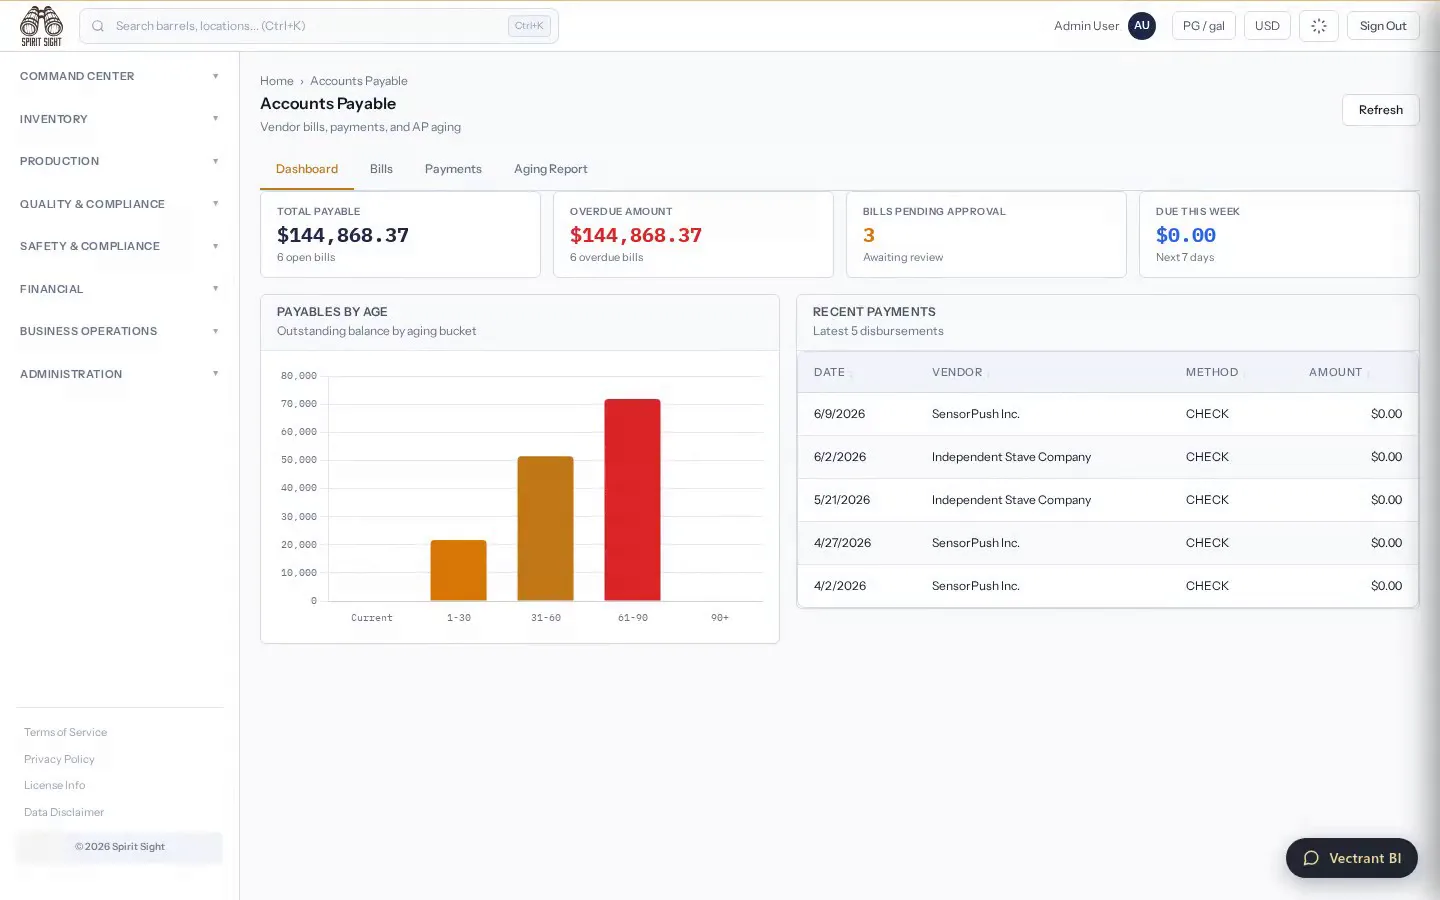The width and height of the screenshot is (1440, 900).
Task: Expand the Production section
Action: click(x=119, y=161)
